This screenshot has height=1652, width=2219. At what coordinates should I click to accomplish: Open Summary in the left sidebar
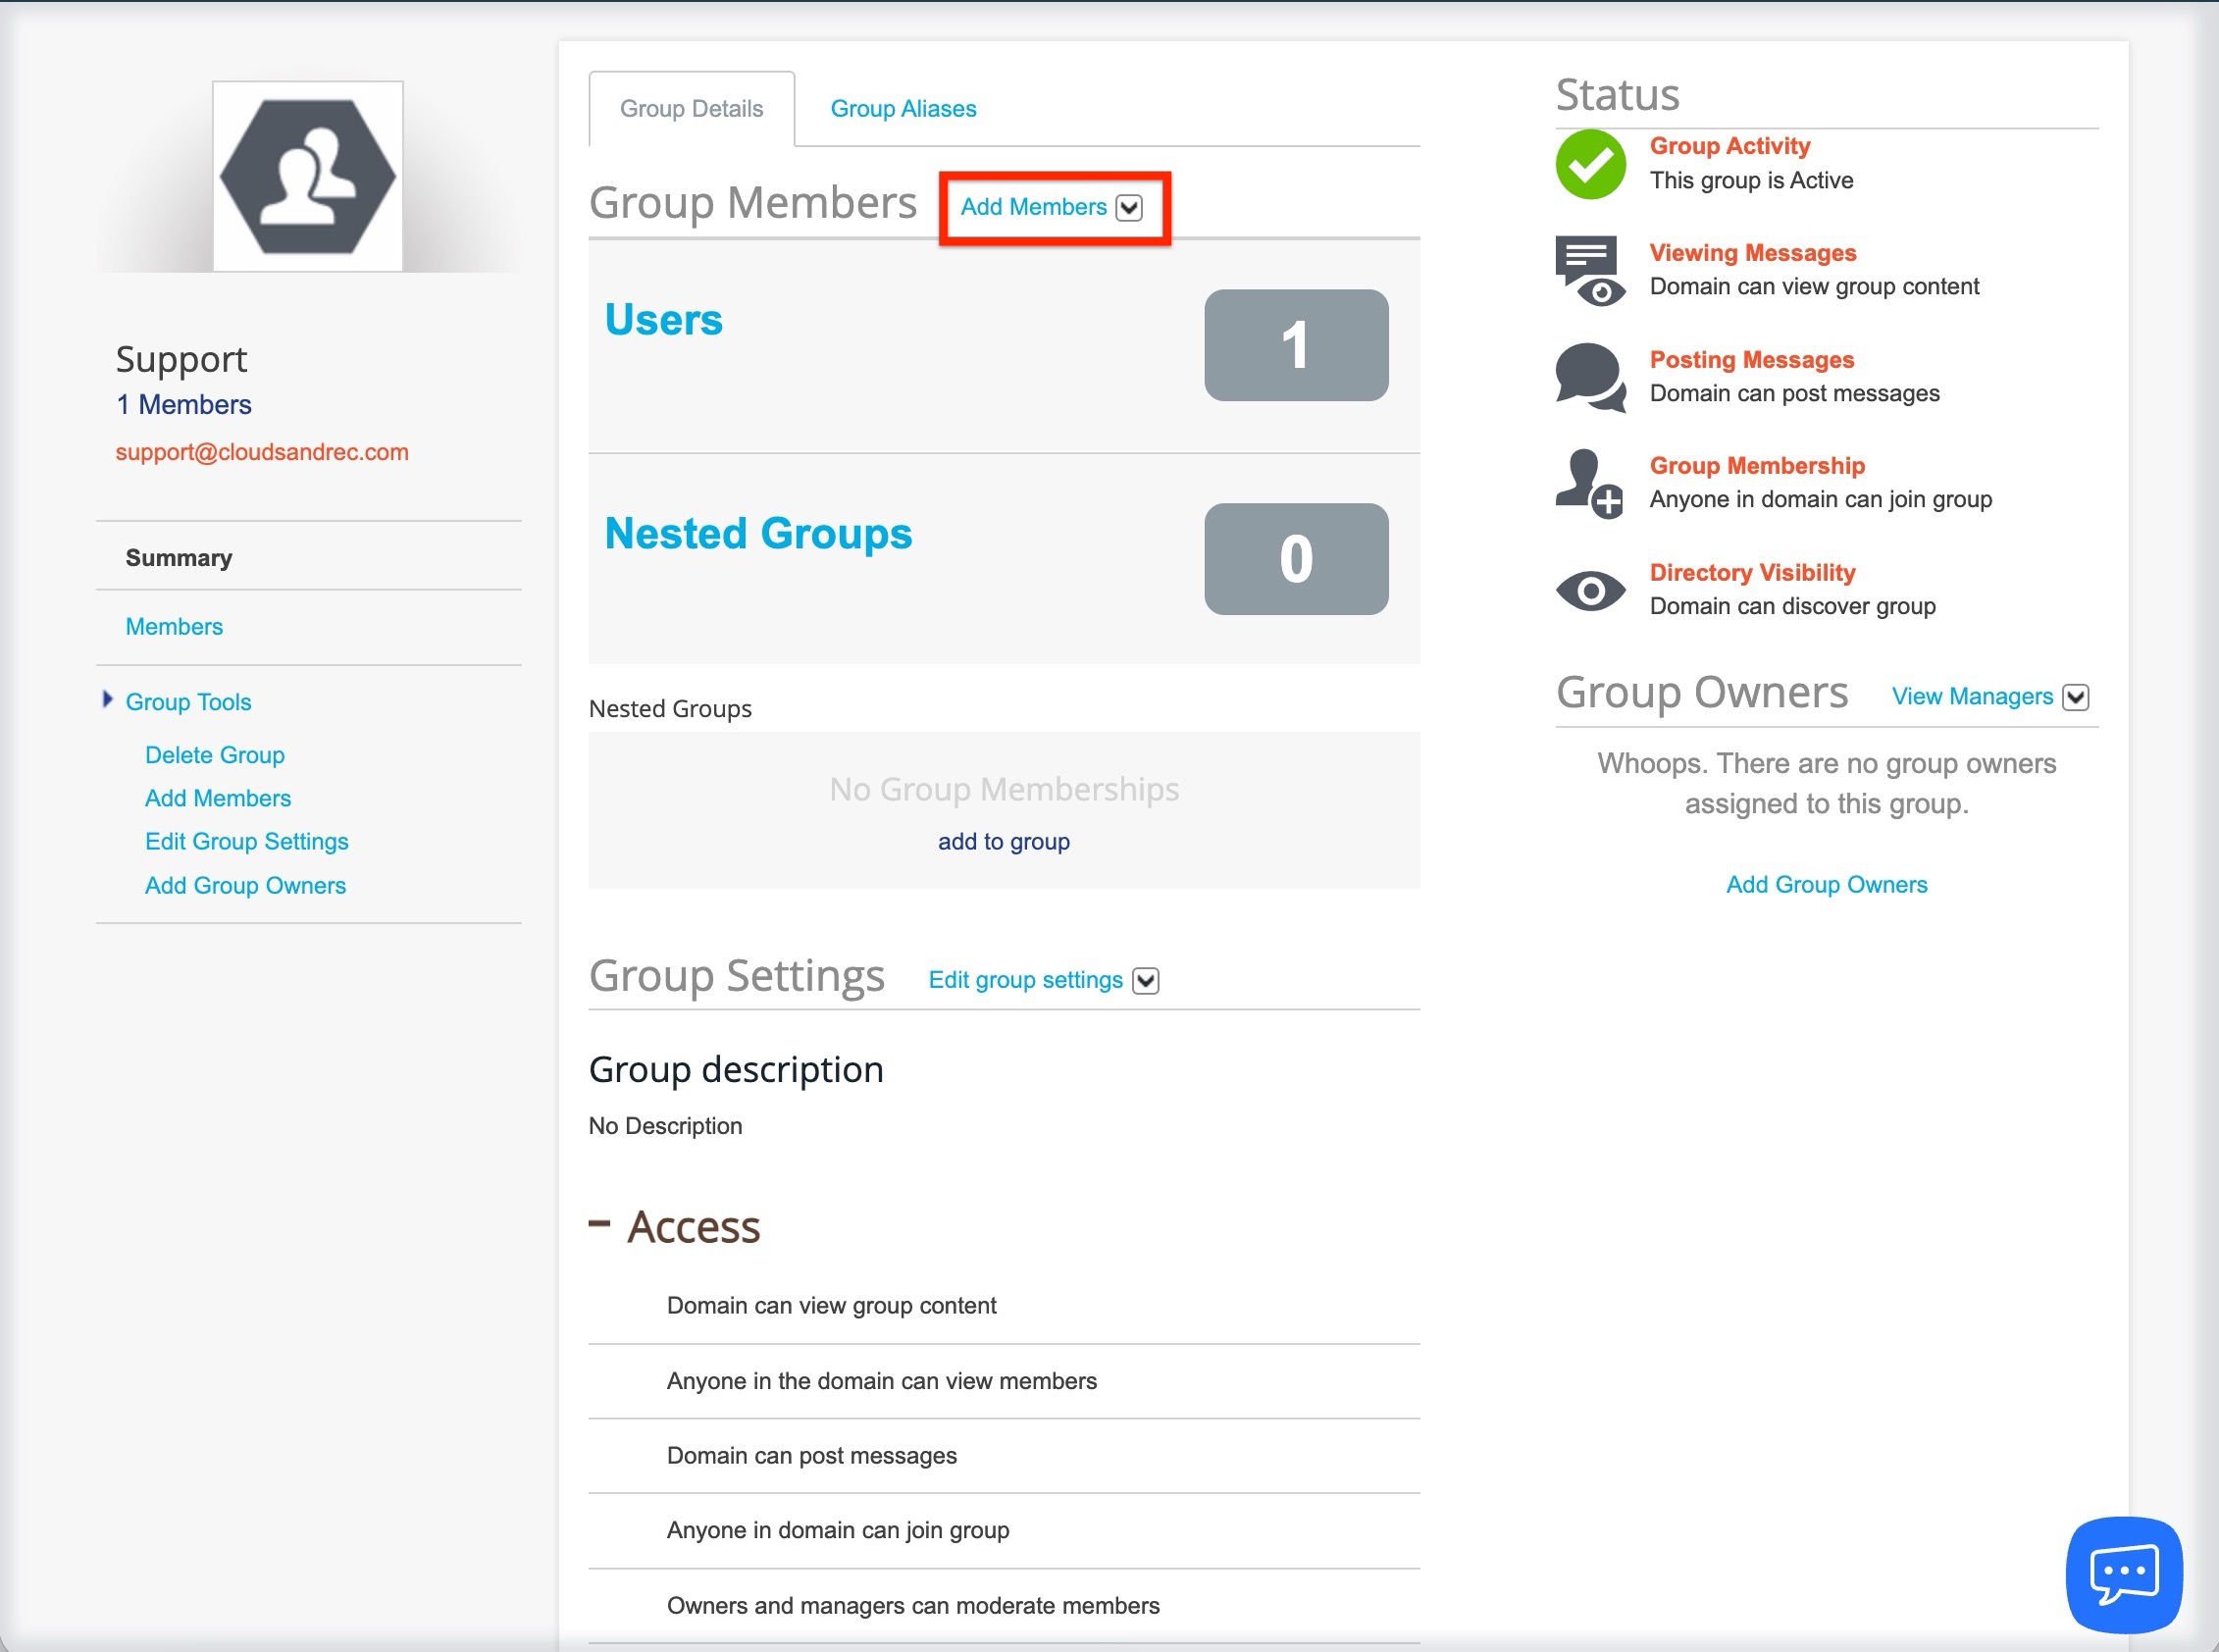point(179,558)
